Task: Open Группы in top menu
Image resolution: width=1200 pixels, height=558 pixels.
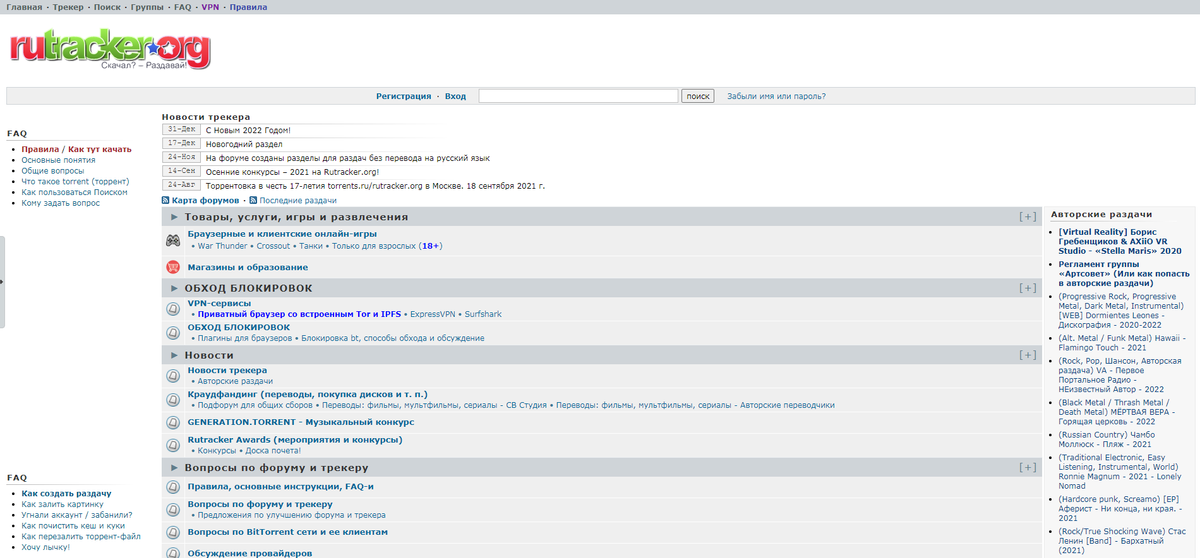Action: point(148,7)
